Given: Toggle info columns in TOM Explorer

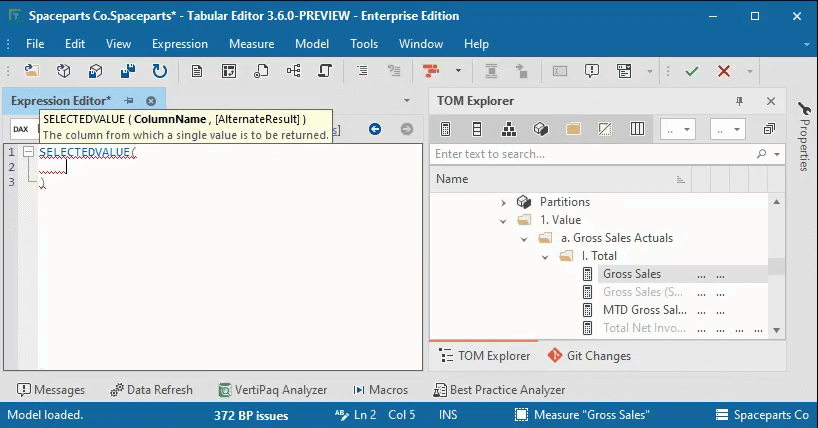Looking at the screenshot, I should coord(637,129).
